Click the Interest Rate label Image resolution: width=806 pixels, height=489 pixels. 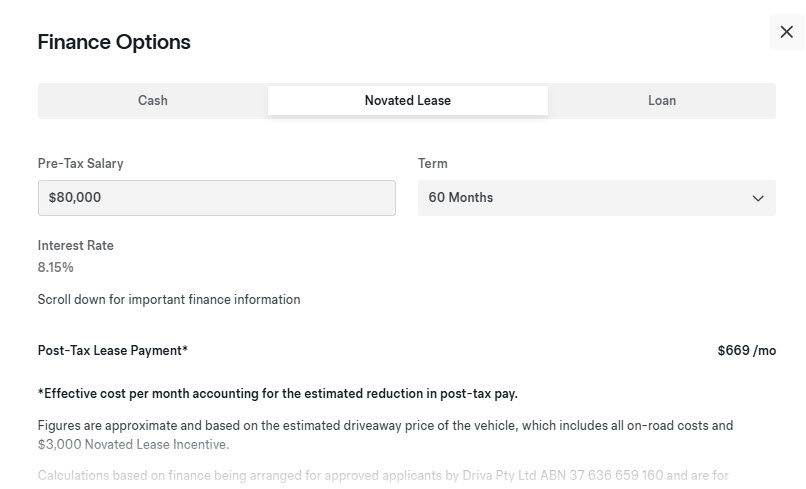pos(76,246)
